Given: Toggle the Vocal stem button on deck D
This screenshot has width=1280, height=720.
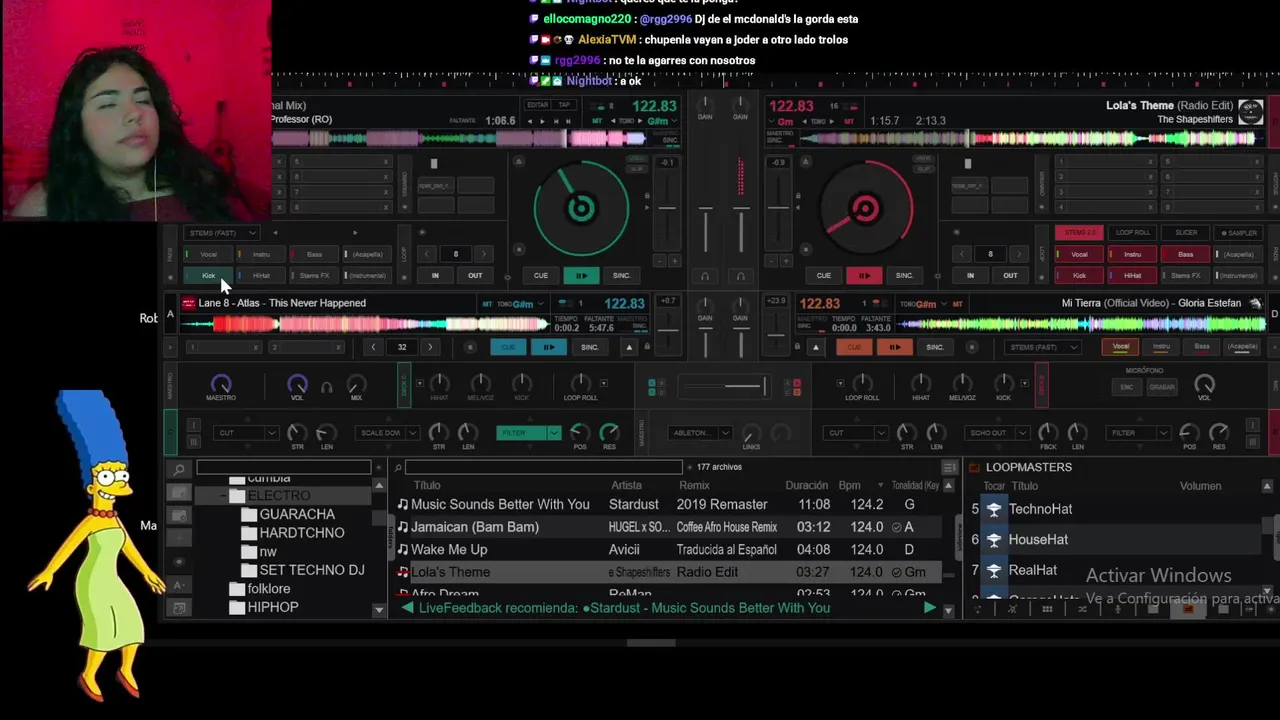Looking at the screenshot, I should [x=1121, y=347].
